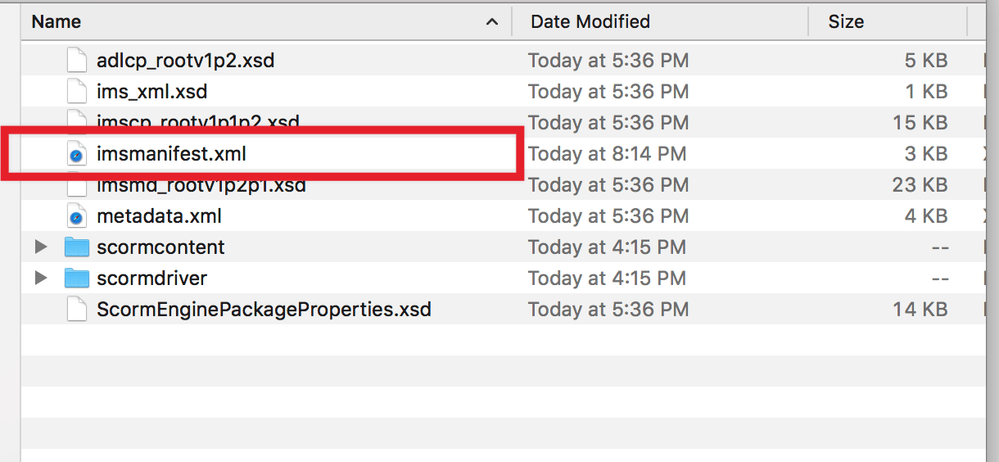Screen dimensions: 999x462
Task: Select the imsmanifest.xml file name
Action: click(x=171, y=154)
